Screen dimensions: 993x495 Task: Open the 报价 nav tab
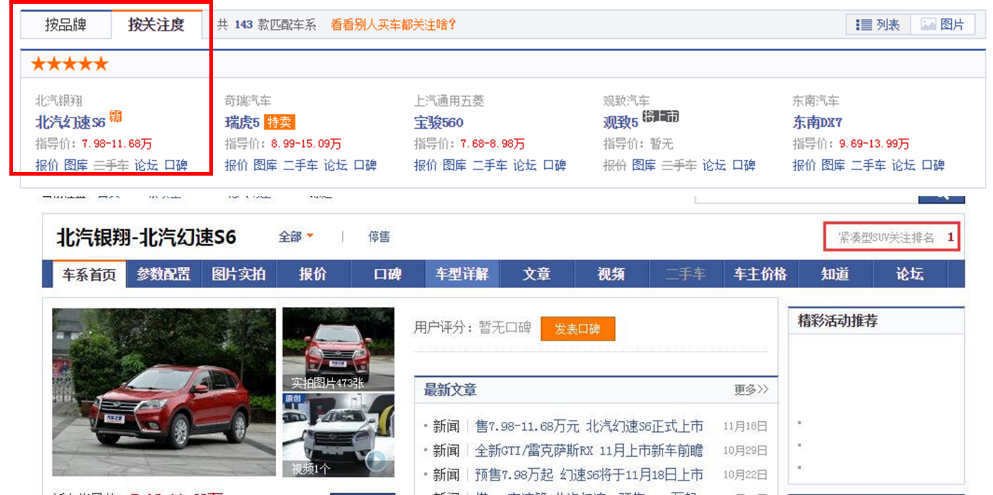(313, 274)
